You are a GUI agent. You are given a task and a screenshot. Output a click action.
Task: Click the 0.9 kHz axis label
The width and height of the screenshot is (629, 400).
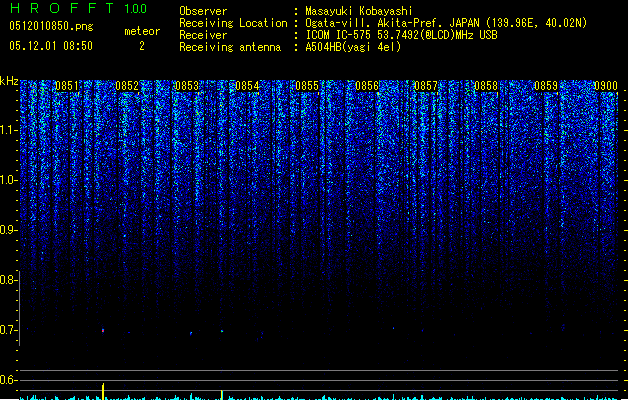pyautogui.click(x=8, y=230)
